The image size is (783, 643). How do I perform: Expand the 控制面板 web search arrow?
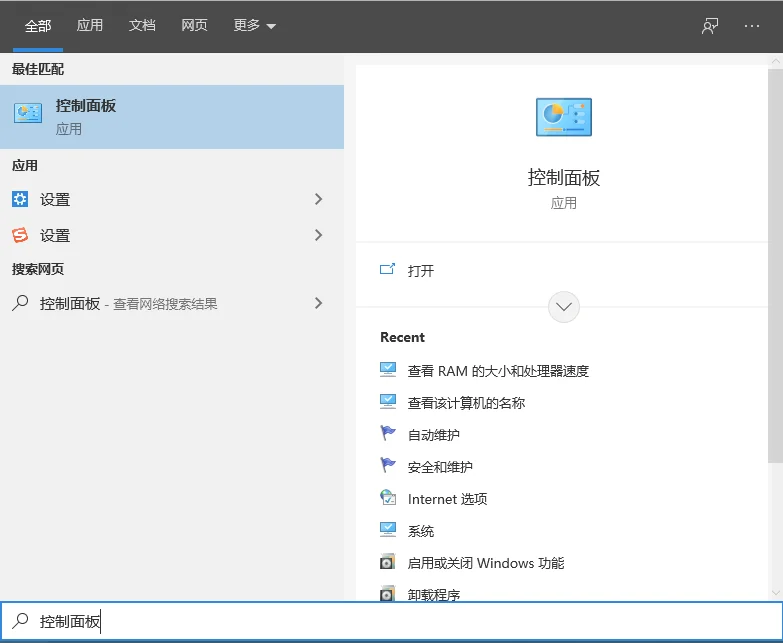coord(319,303)
